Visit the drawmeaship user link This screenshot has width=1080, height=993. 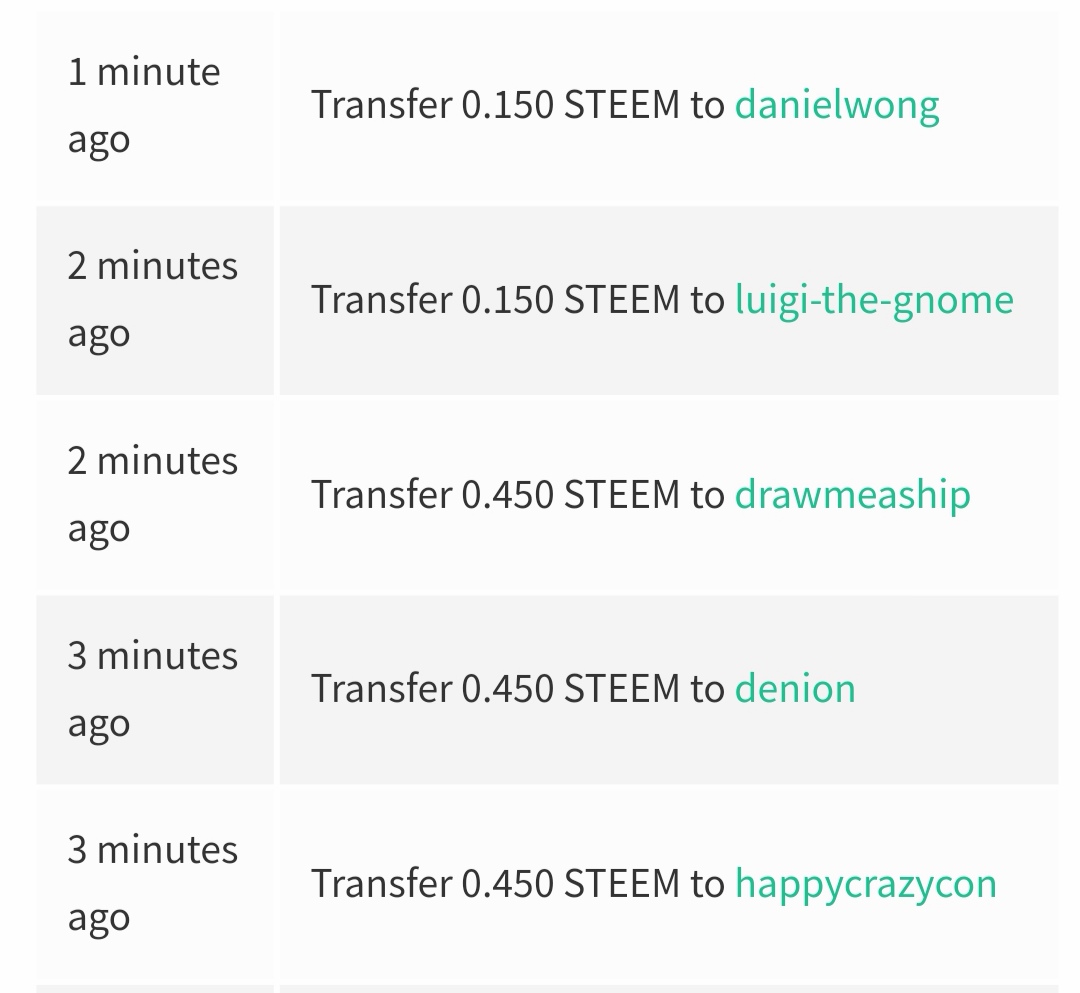tap(852, 495)
